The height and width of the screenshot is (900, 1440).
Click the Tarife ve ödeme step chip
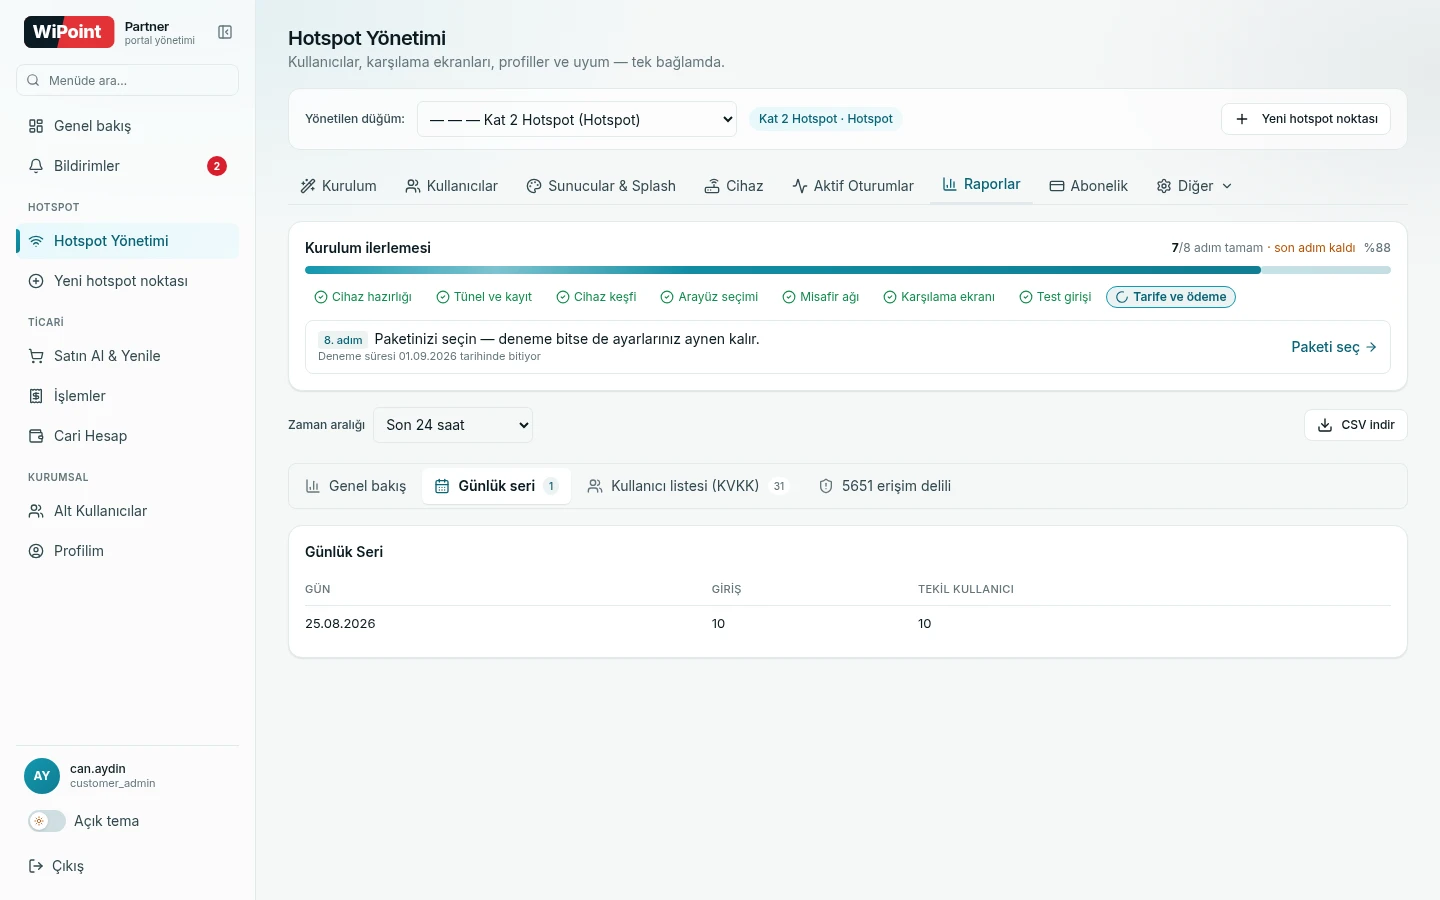pos(1171,297)
